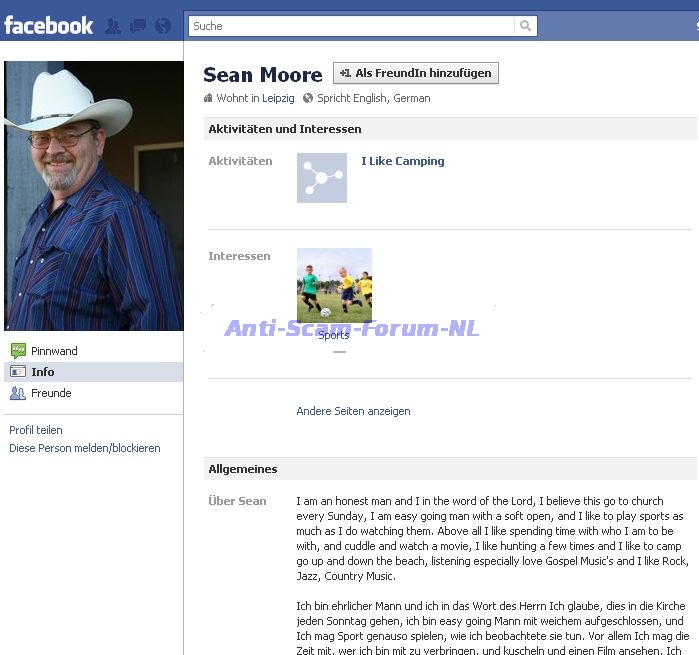Open the Sports soccer thumbnail
The height and width of the screenshot is (655, 699).
tap(334, 285)
